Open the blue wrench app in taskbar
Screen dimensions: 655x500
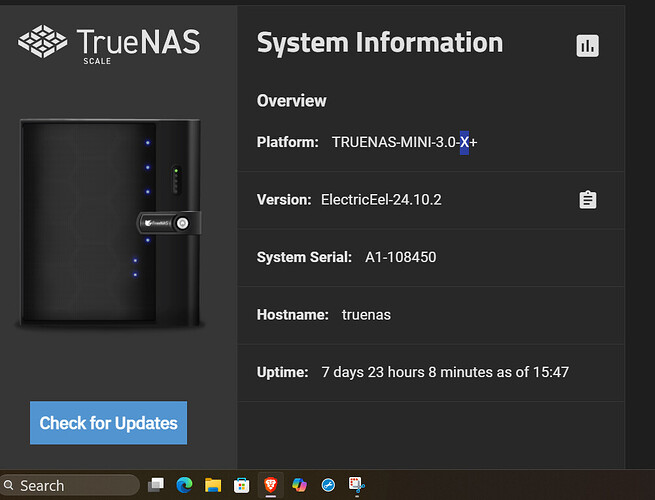click(328, 485)
